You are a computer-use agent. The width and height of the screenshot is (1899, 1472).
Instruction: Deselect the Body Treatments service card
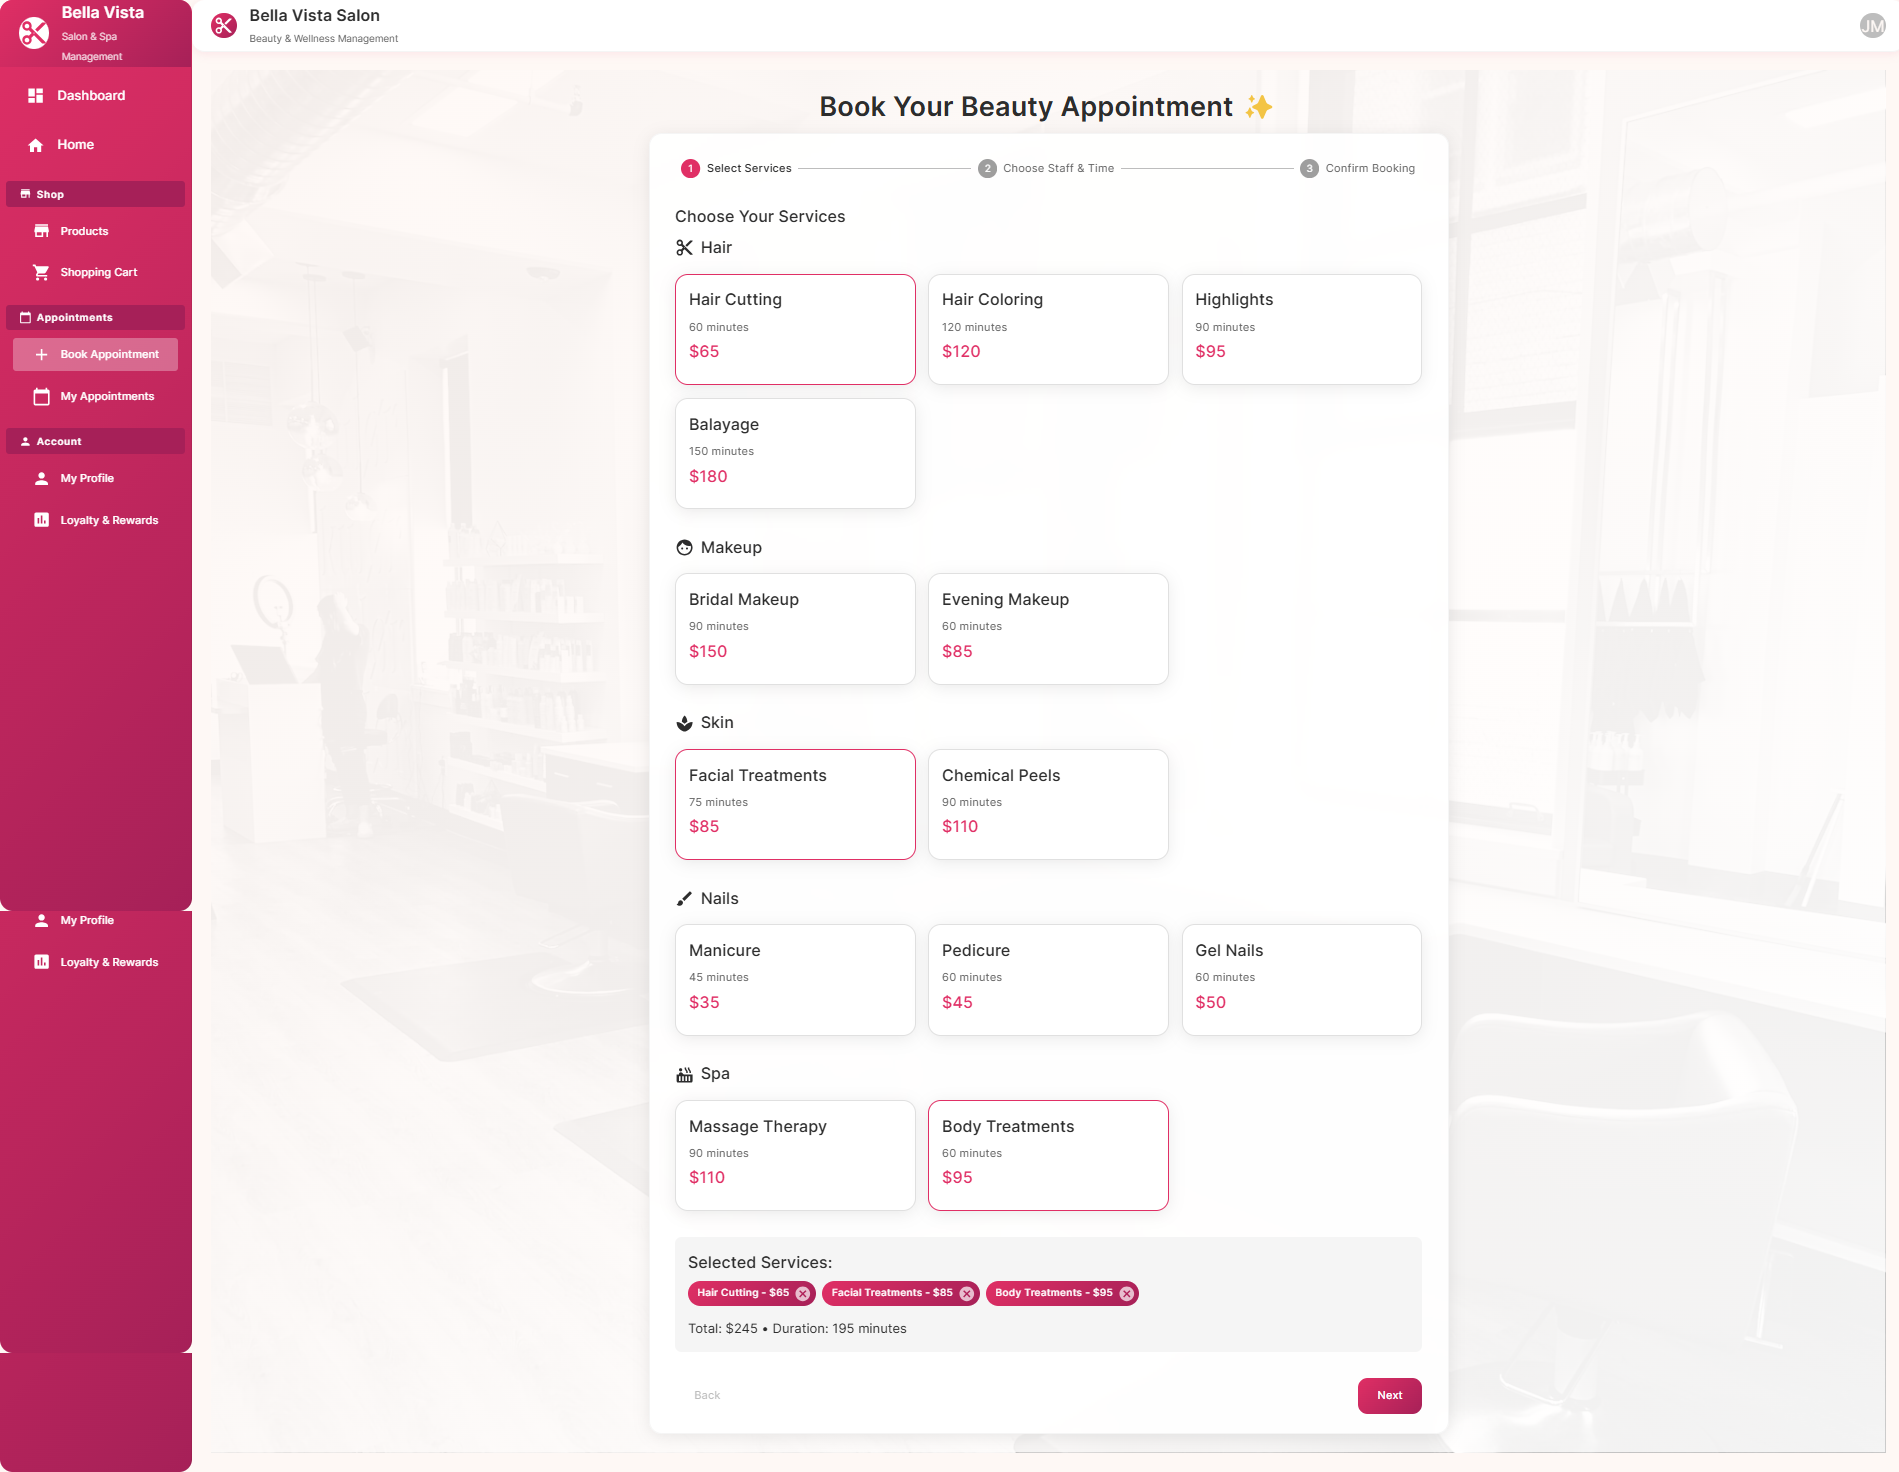(x=1047, y=1155)
